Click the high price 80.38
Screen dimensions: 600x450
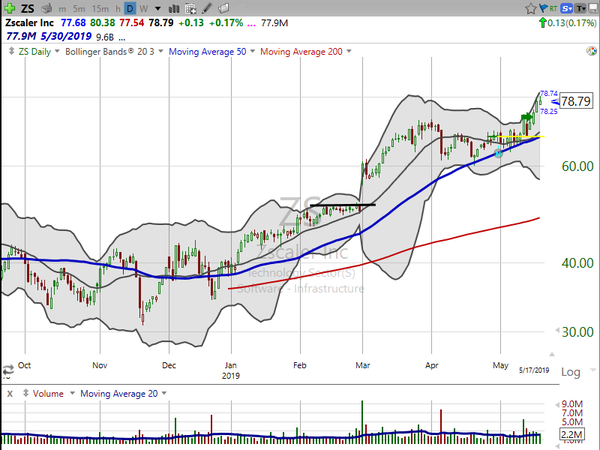103,23
